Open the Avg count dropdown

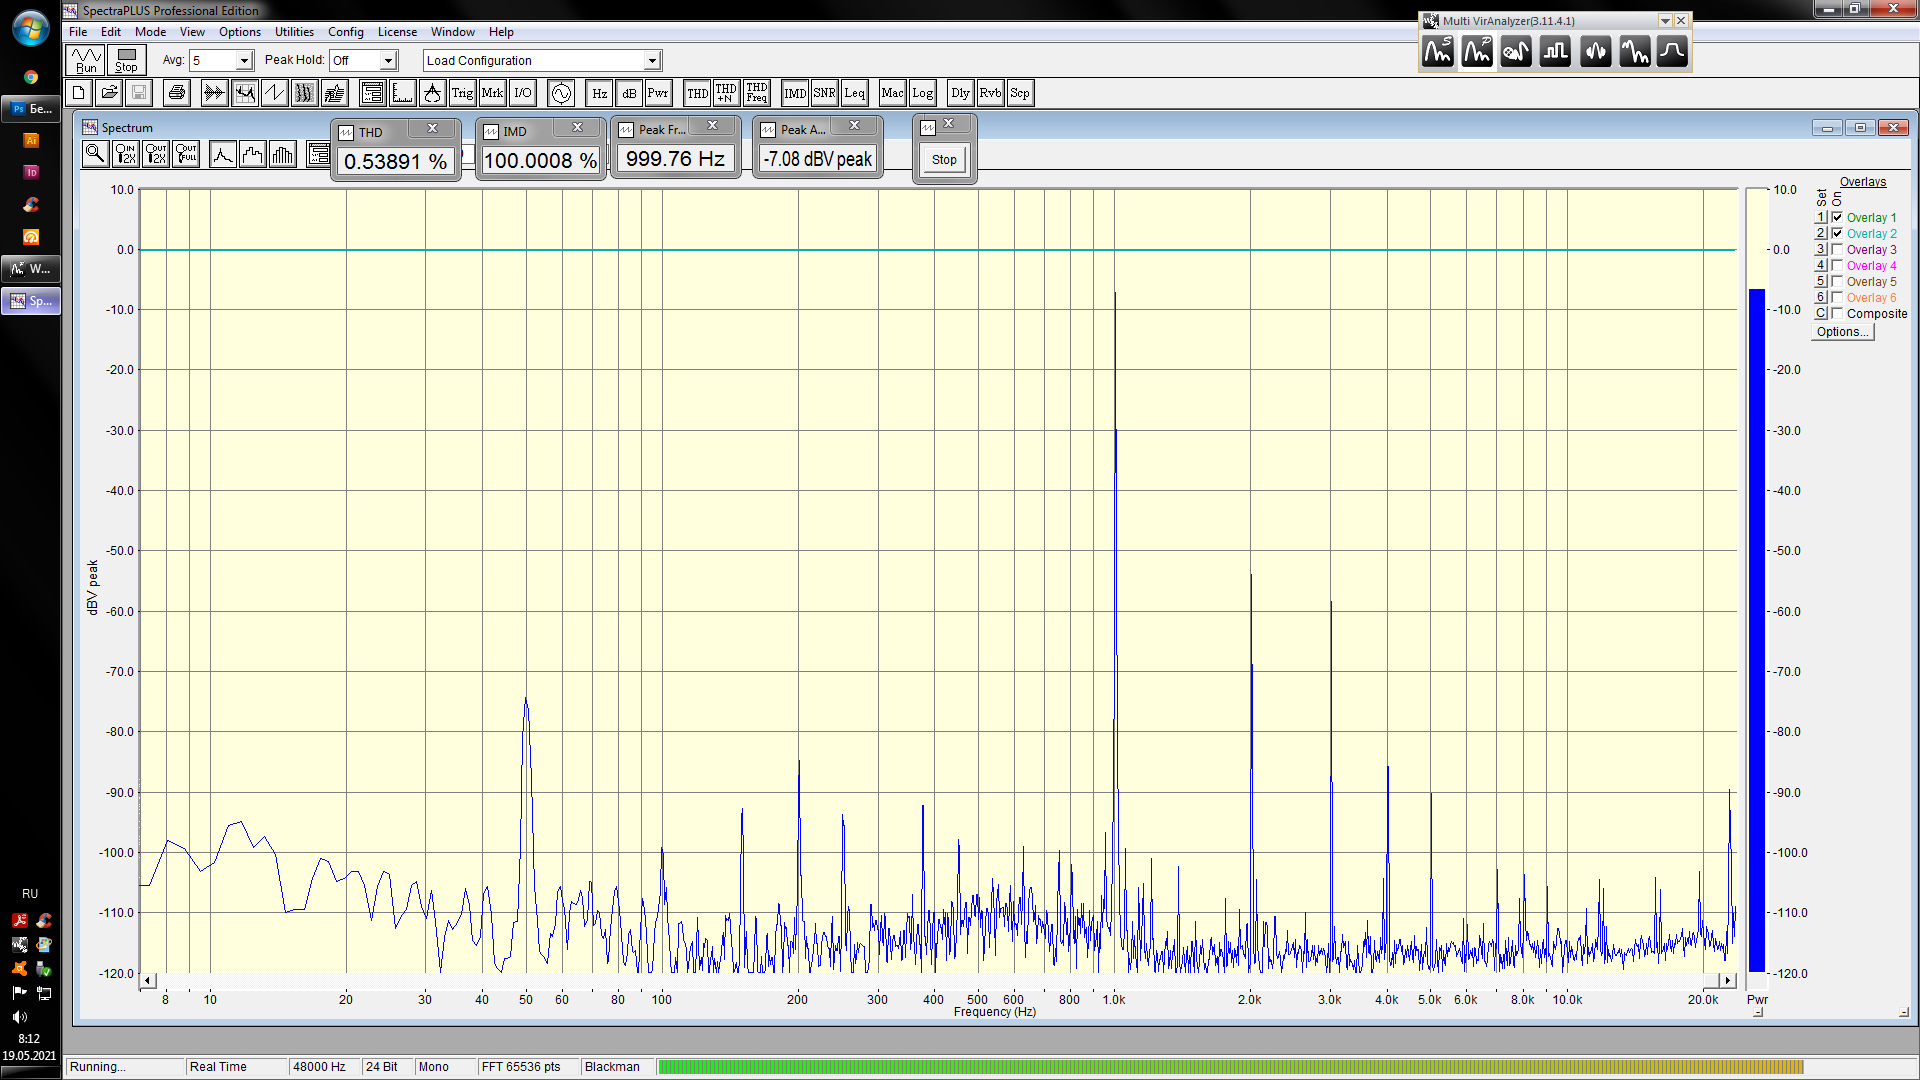(x=243, y=61)
